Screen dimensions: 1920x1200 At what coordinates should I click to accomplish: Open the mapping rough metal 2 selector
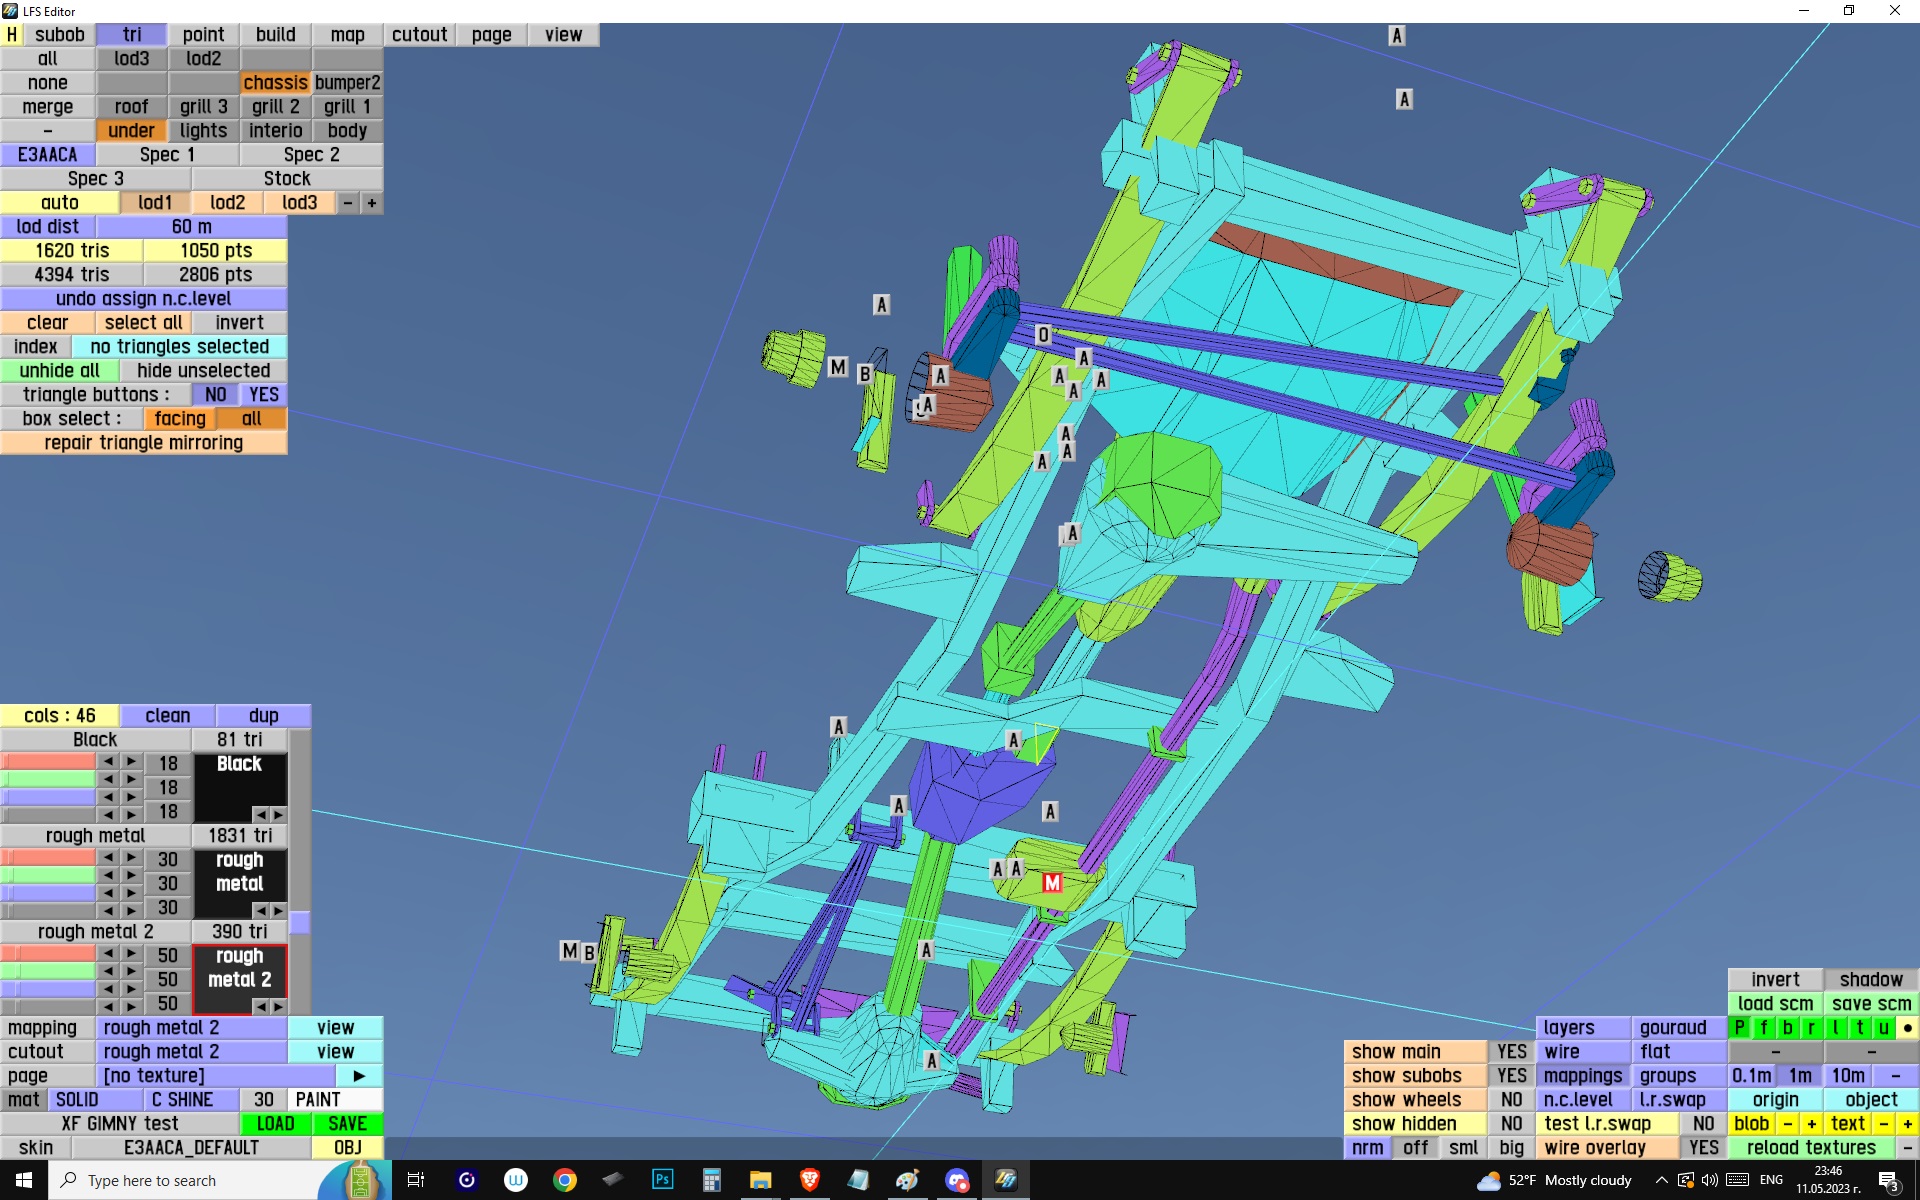(x=192, y=1028)
